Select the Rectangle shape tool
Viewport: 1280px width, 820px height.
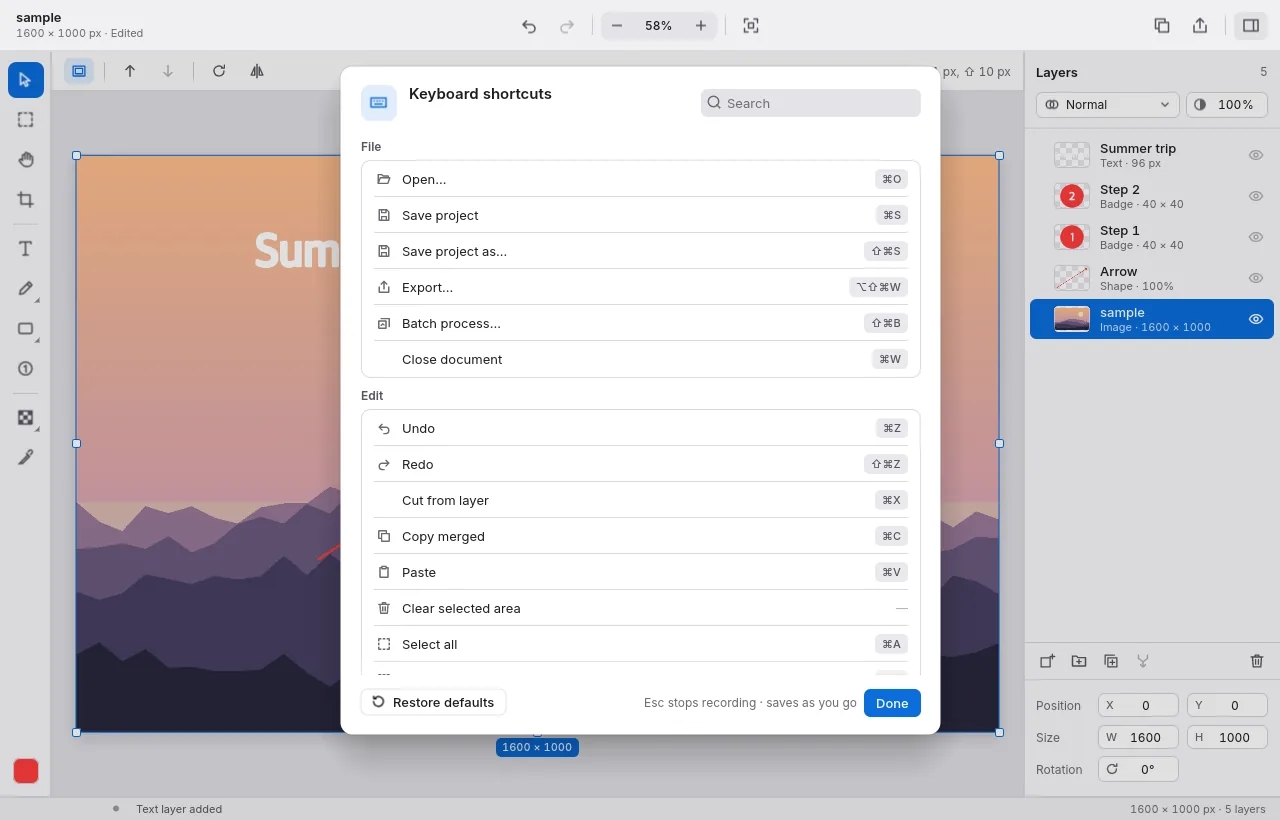26,328
